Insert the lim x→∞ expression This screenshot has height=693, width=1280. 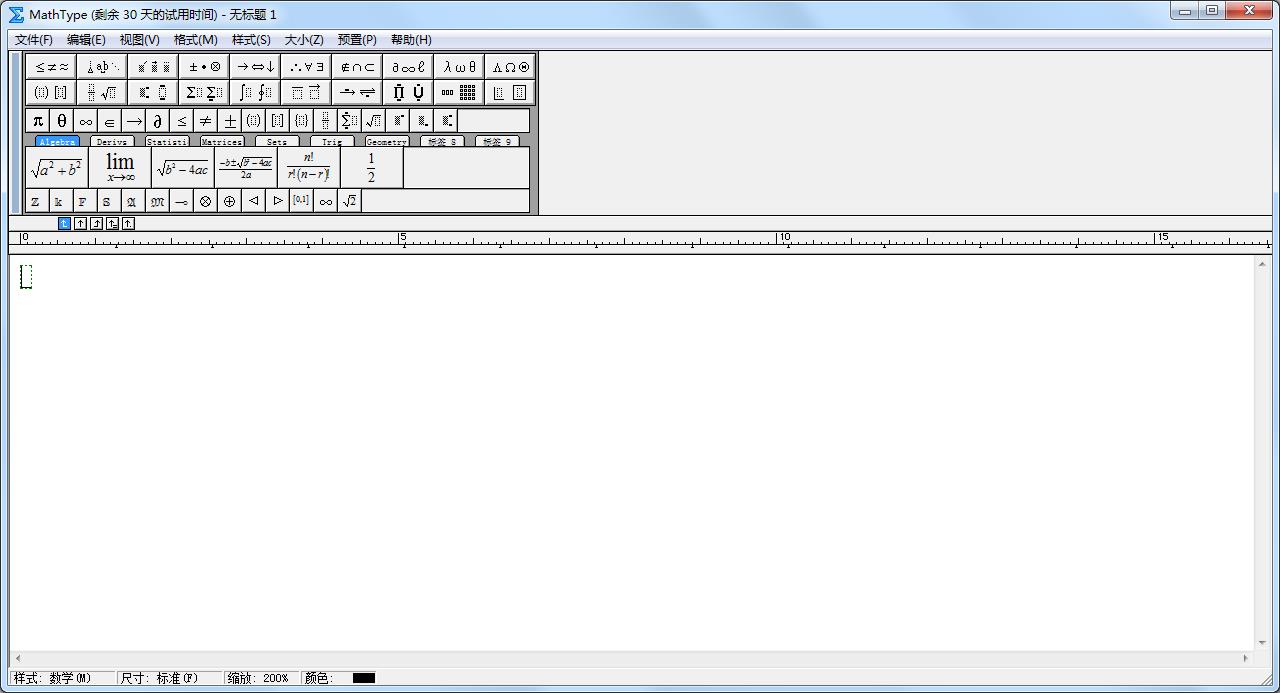[x=120, y=168]
